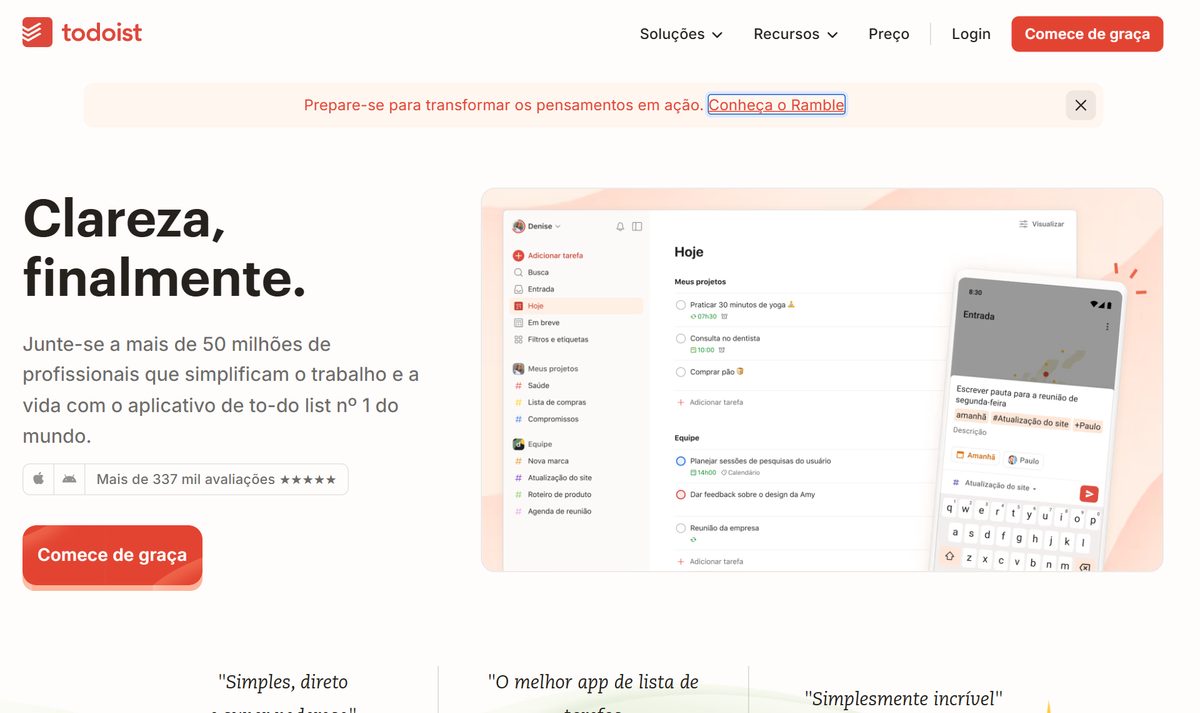Expand the Soluções menu
Viewport: 1200px width, 713px height.
tap(681, 34)
